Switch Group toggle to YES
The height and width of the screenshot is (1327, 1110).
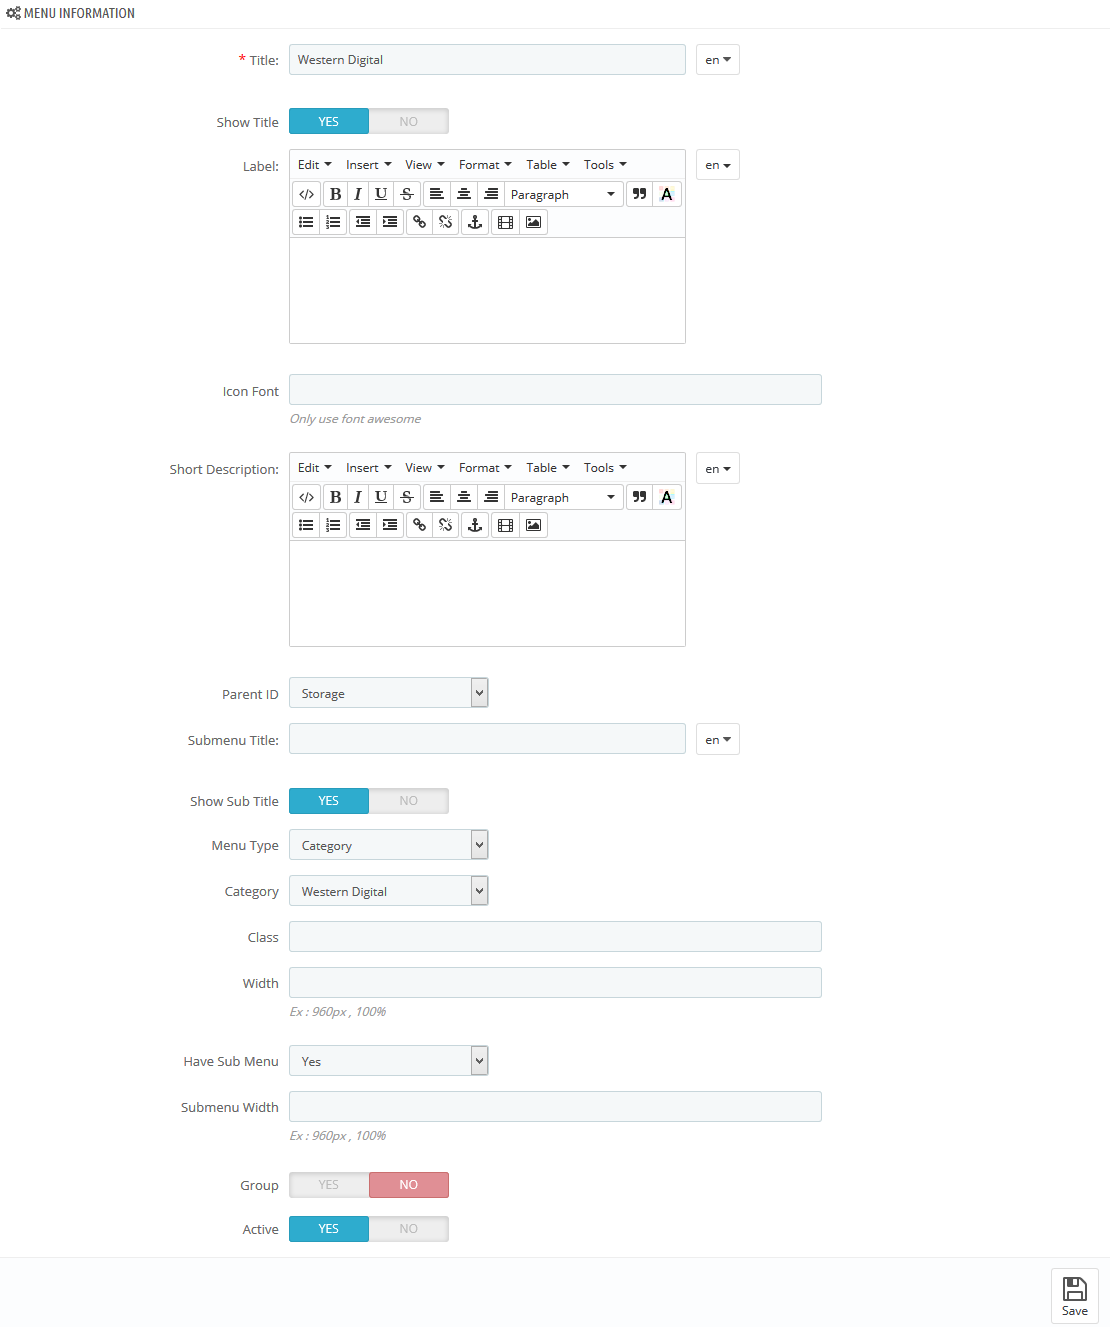[x=329, y=1185]
